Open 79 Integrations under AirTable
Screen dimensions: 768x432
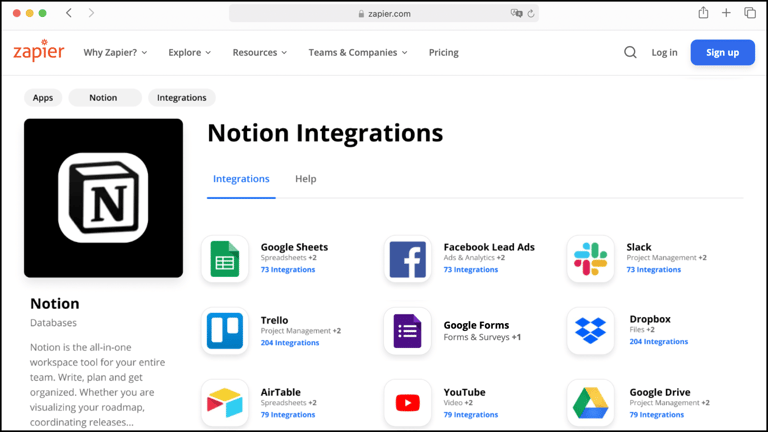tap(288, 414)
